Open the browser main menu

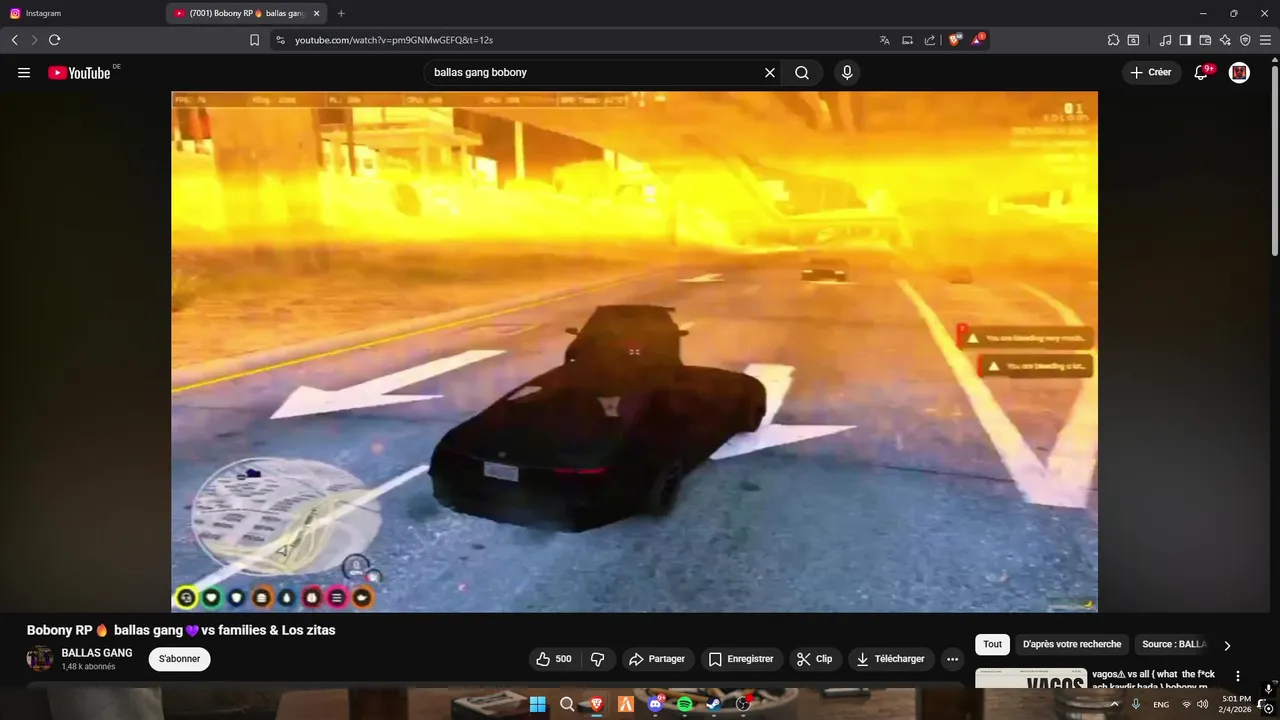(1265, 40)
